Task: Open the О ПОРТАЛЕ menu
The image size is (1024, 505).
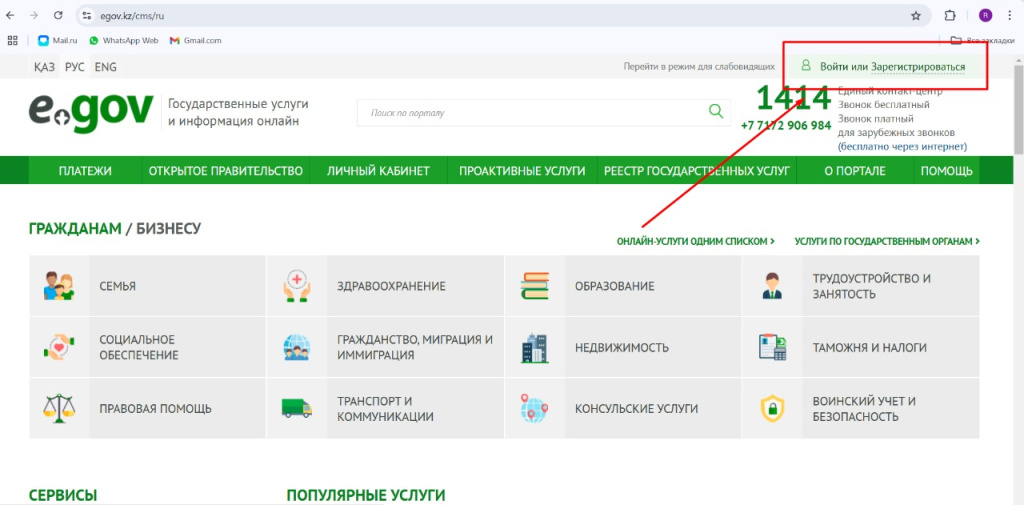Action: tap(854, 171)
